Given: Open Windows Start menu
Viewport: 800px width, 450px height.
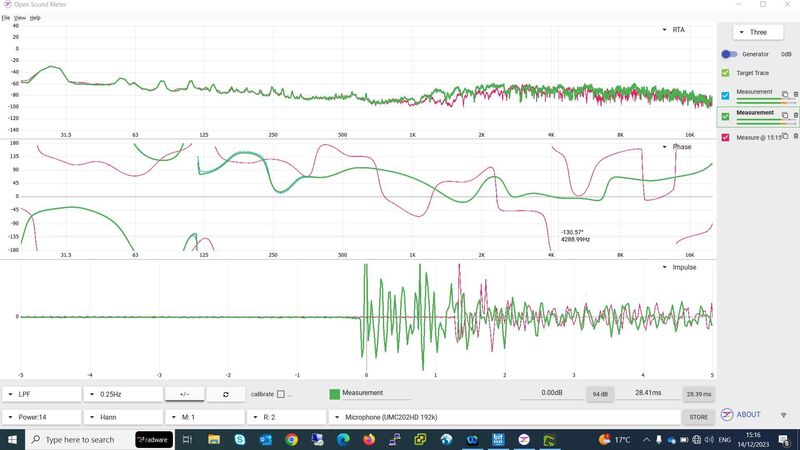Looking at the screenshot, I should [12, 439].
